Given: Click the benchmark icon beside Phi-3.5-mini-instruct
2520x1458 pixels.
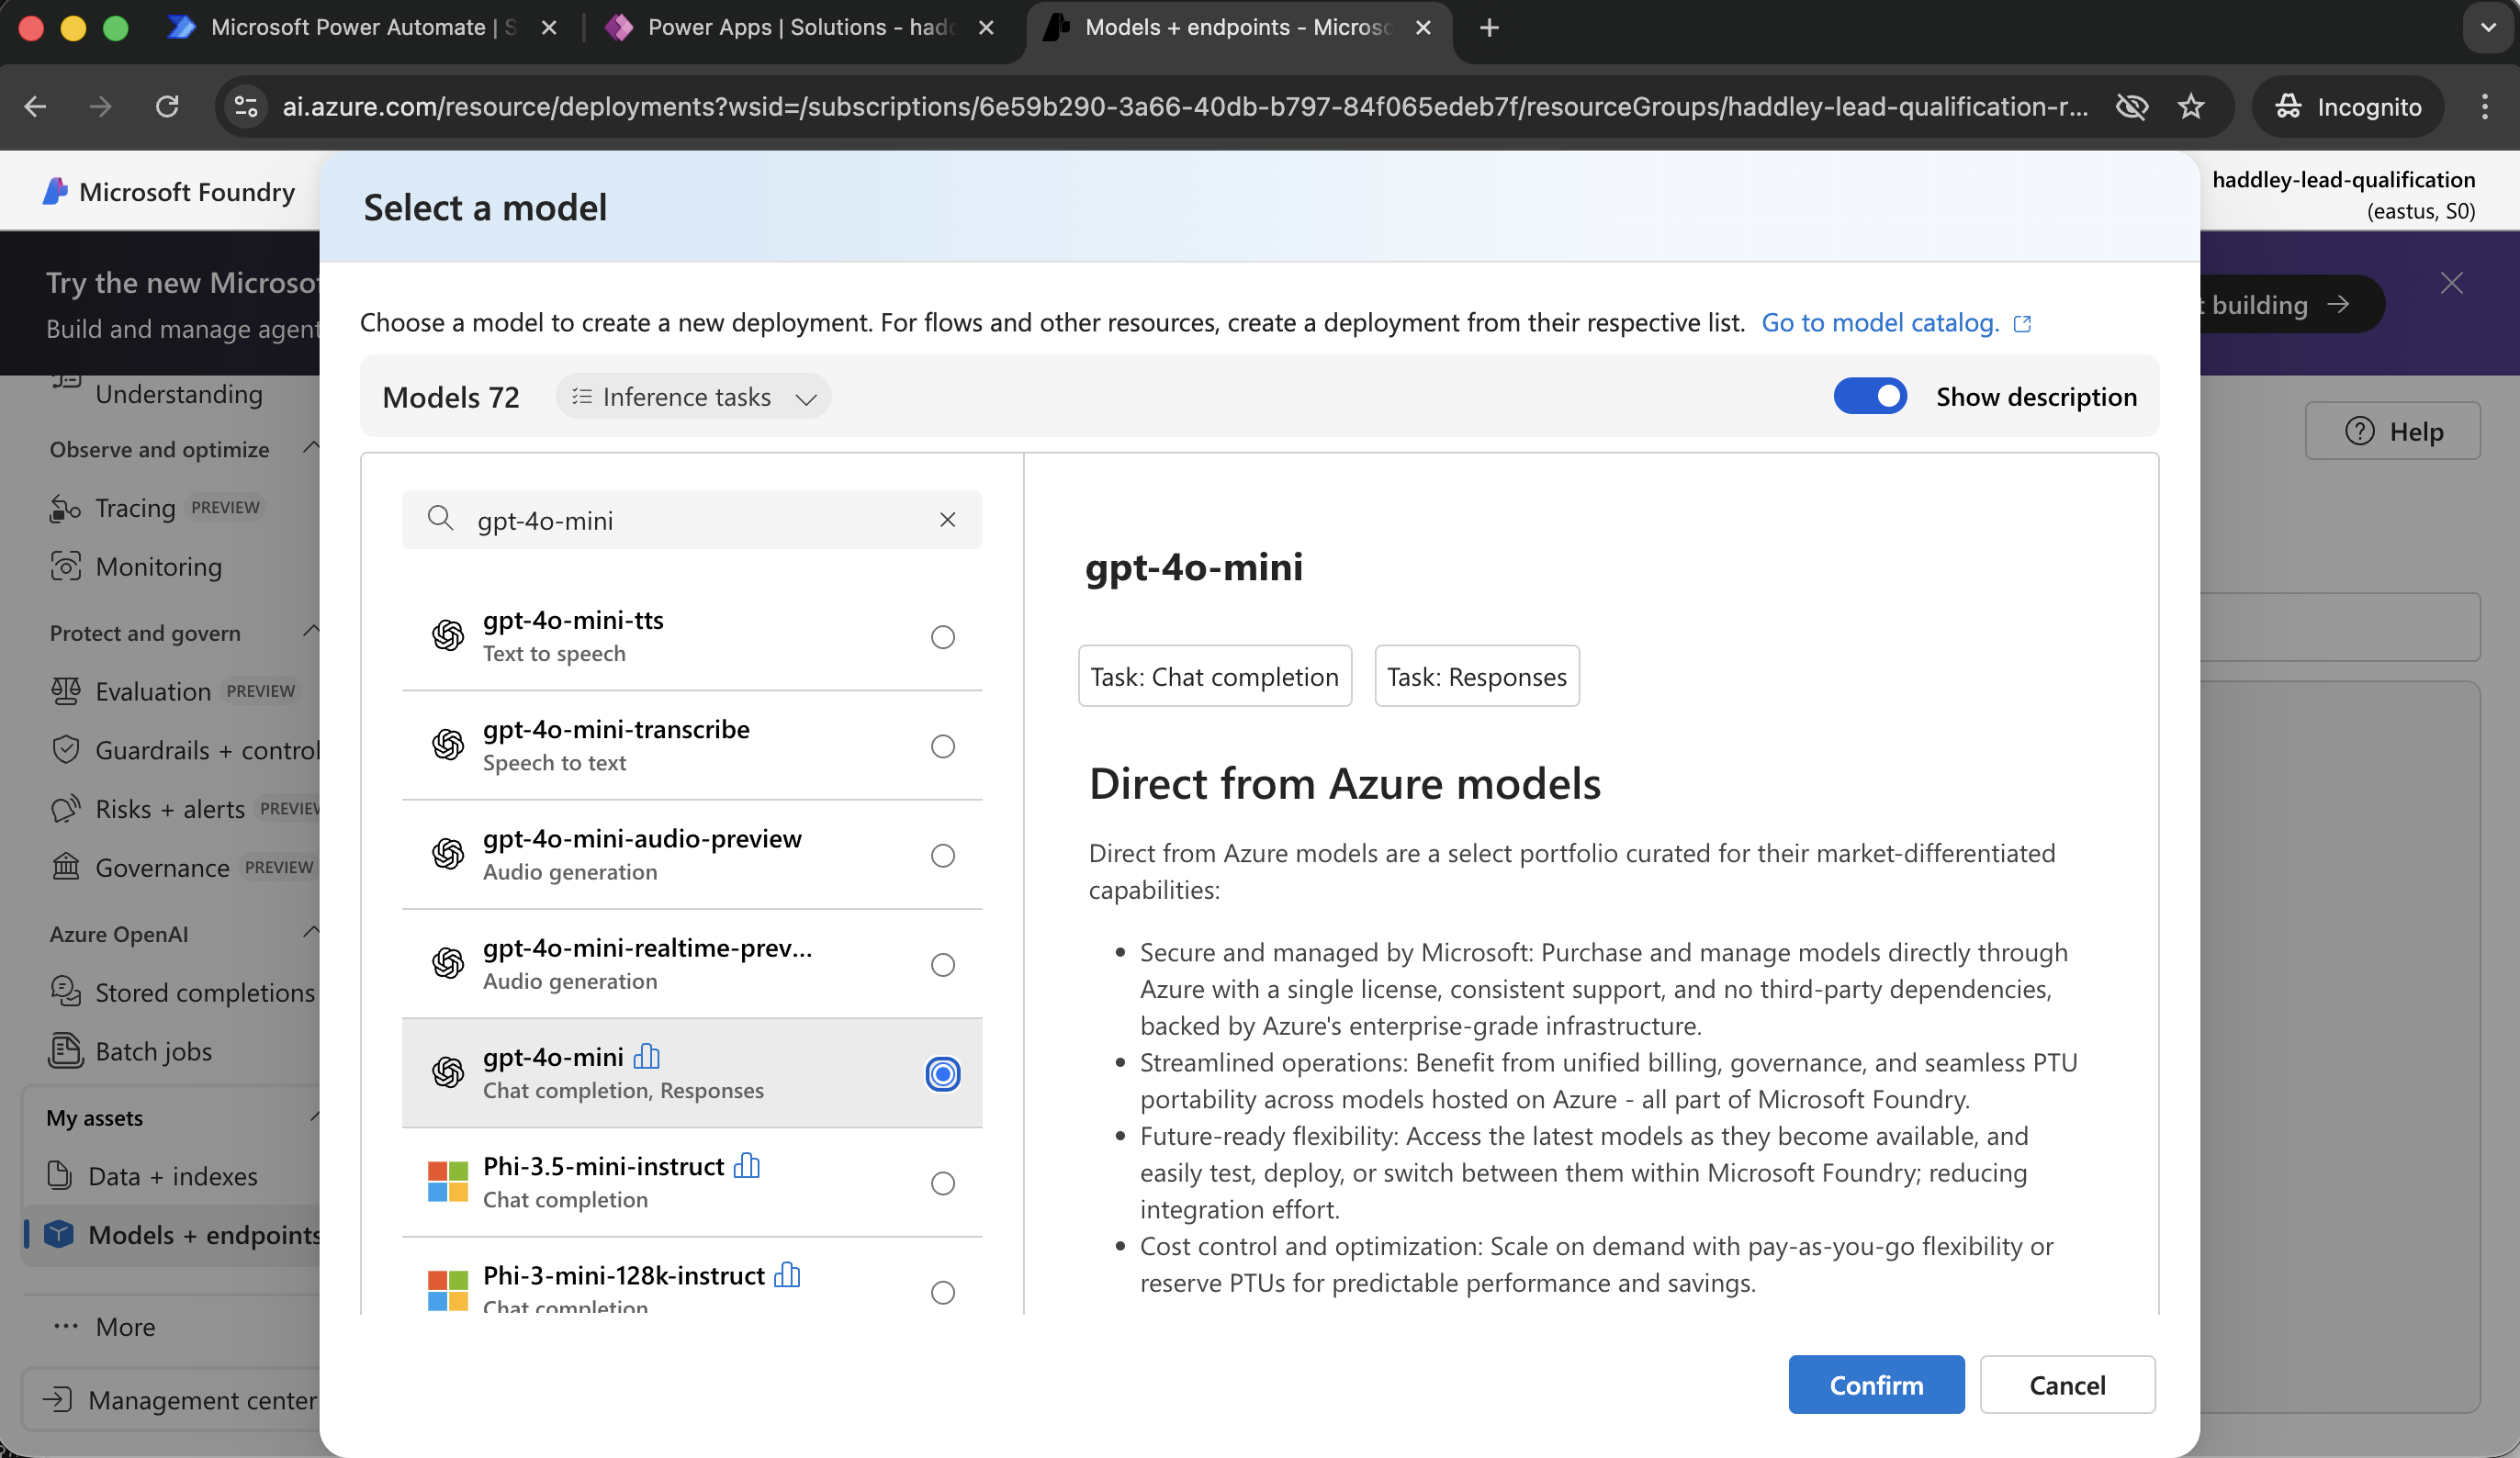Looking at the screenshot, I should pos(747,1165).
